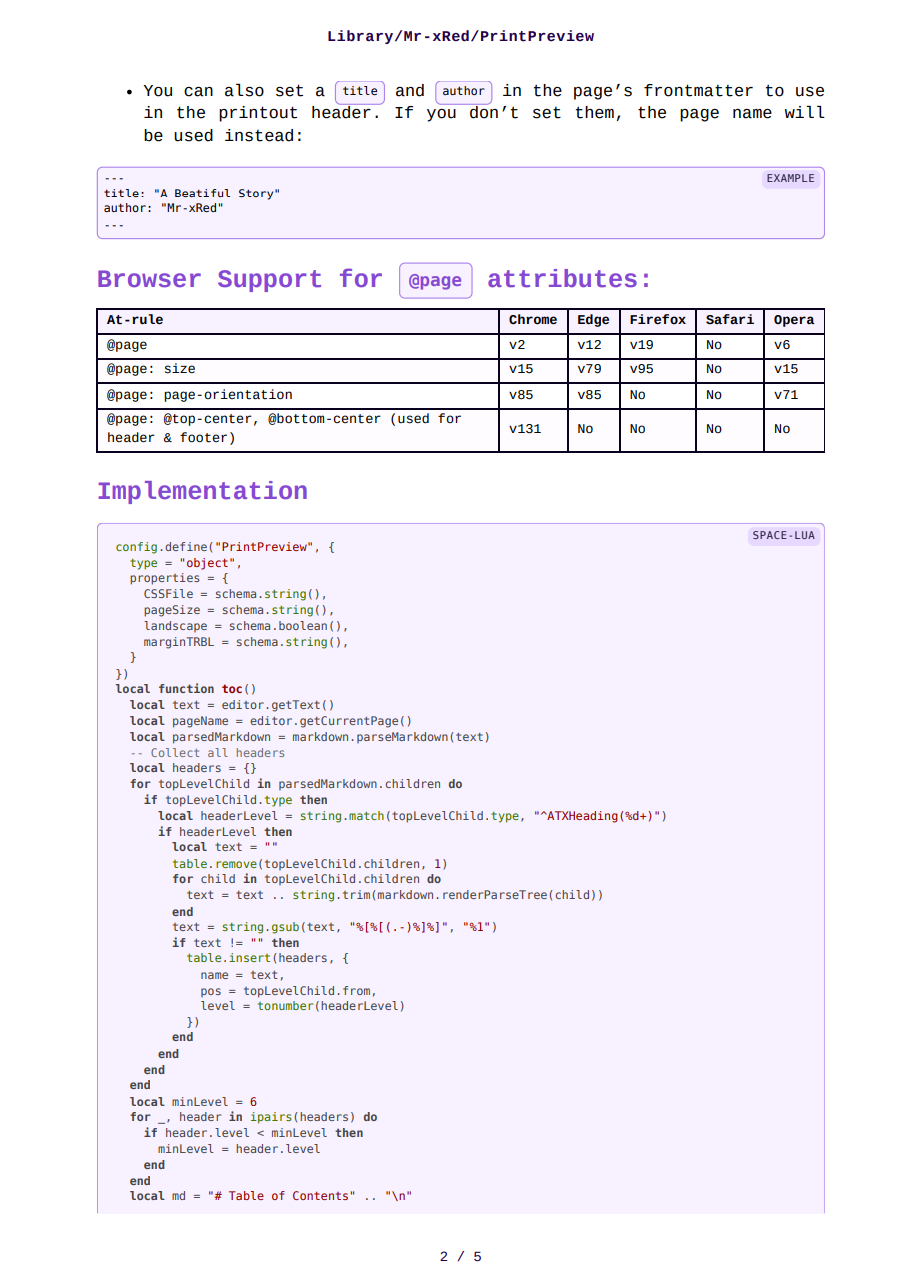Click the Library/Mr-xRed/PrintPreview page header
This screenshot has height=1284, width=911.
(460, 37)
